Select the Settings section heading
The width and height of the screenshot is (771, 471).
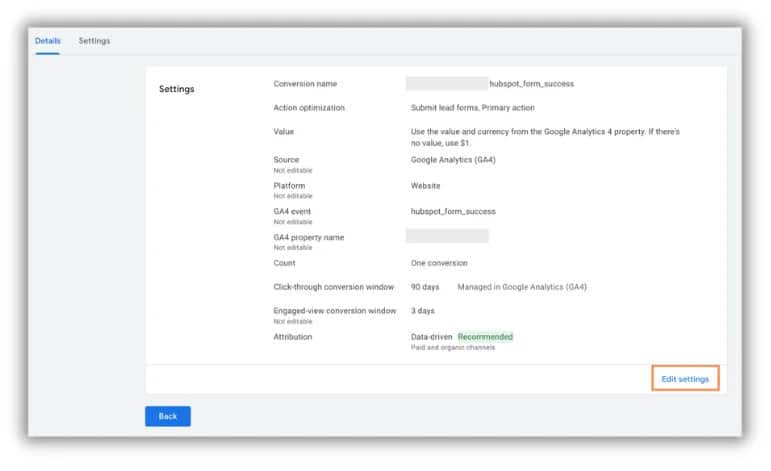click(x=177, y=89)
